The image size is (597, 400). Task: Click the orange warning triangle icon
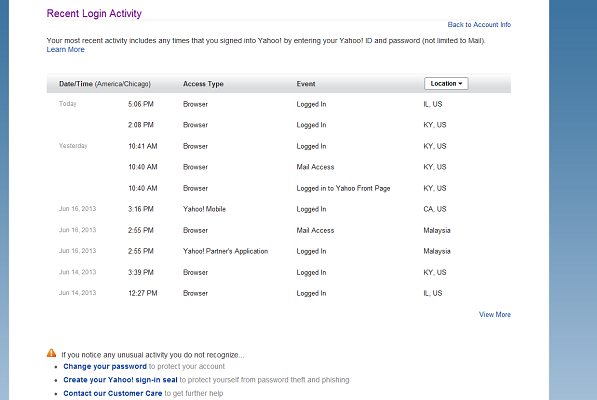(x=51, y=353)
